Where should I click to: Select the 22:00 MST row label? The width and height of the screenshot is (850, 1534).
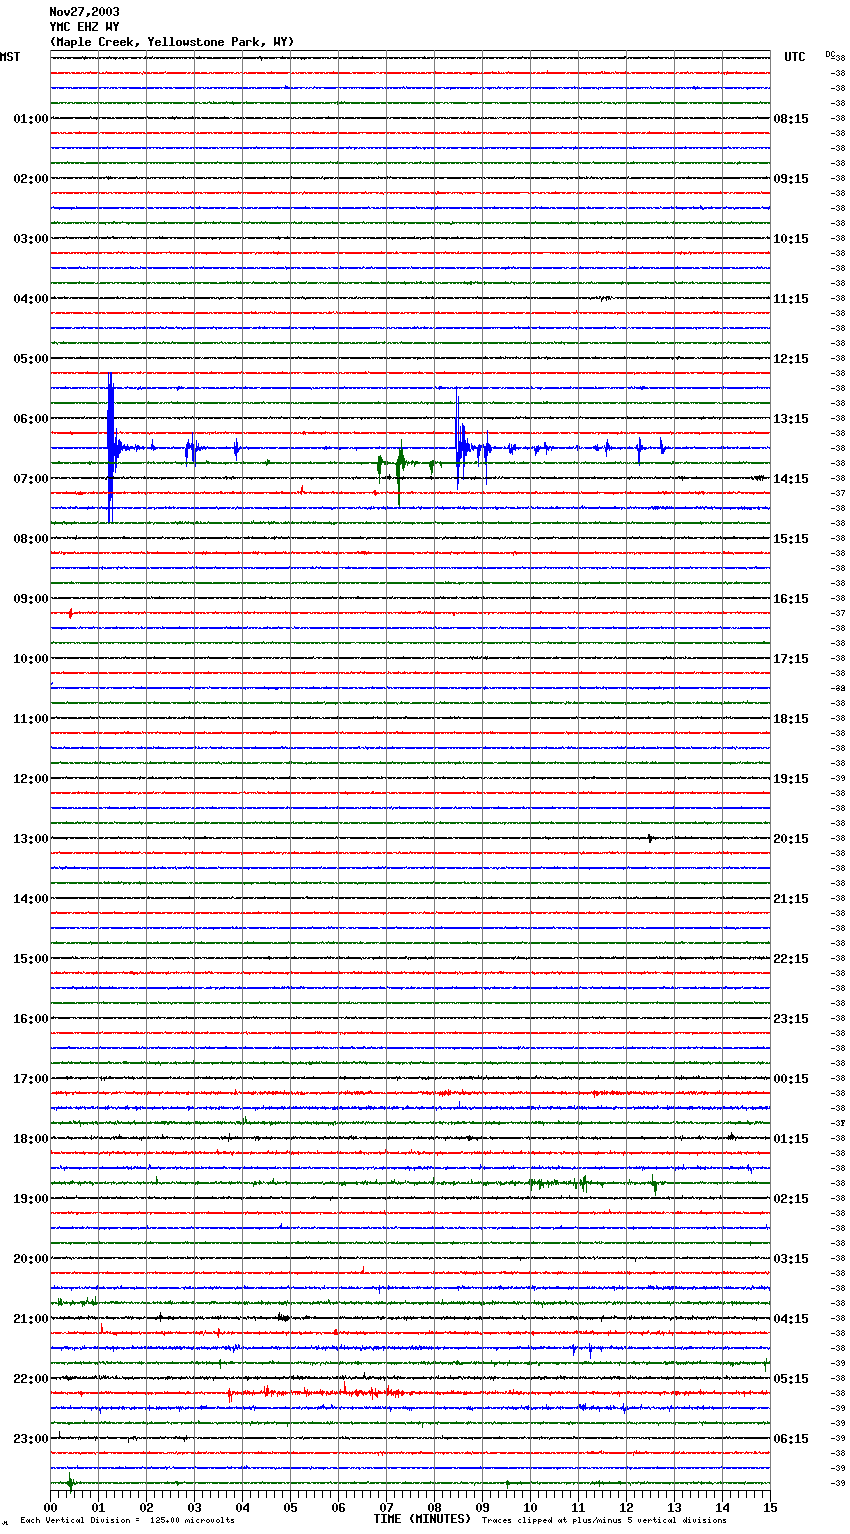tap(31, 1379)
